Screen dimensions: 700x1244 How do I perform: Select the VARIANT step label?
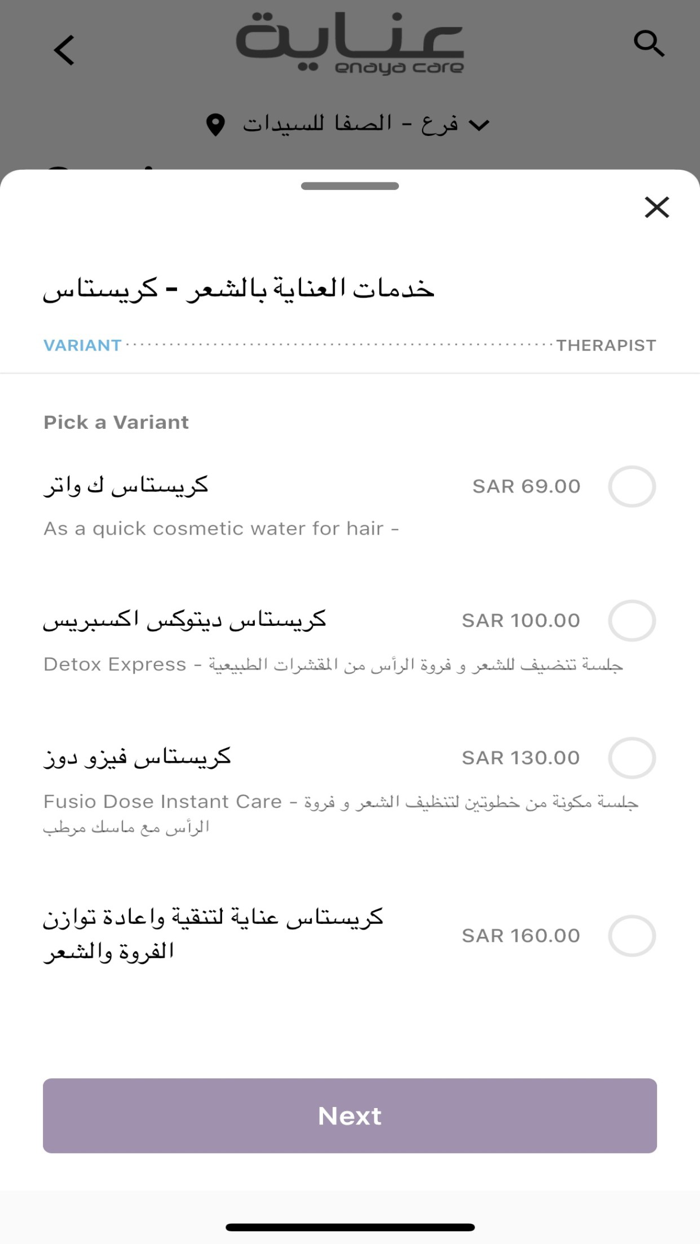(82, 345)
